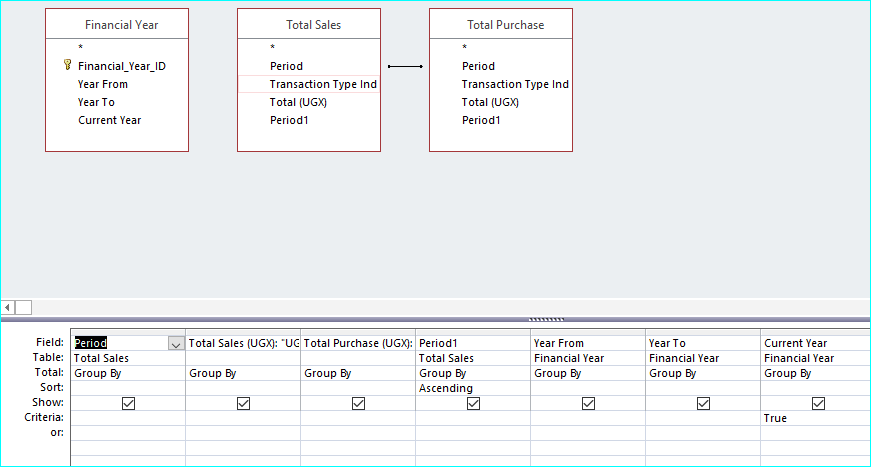Click the left scroll arrow of horizontal scrollbar
Viewport: 871px width, 467px height.
(x=8, y=307)
